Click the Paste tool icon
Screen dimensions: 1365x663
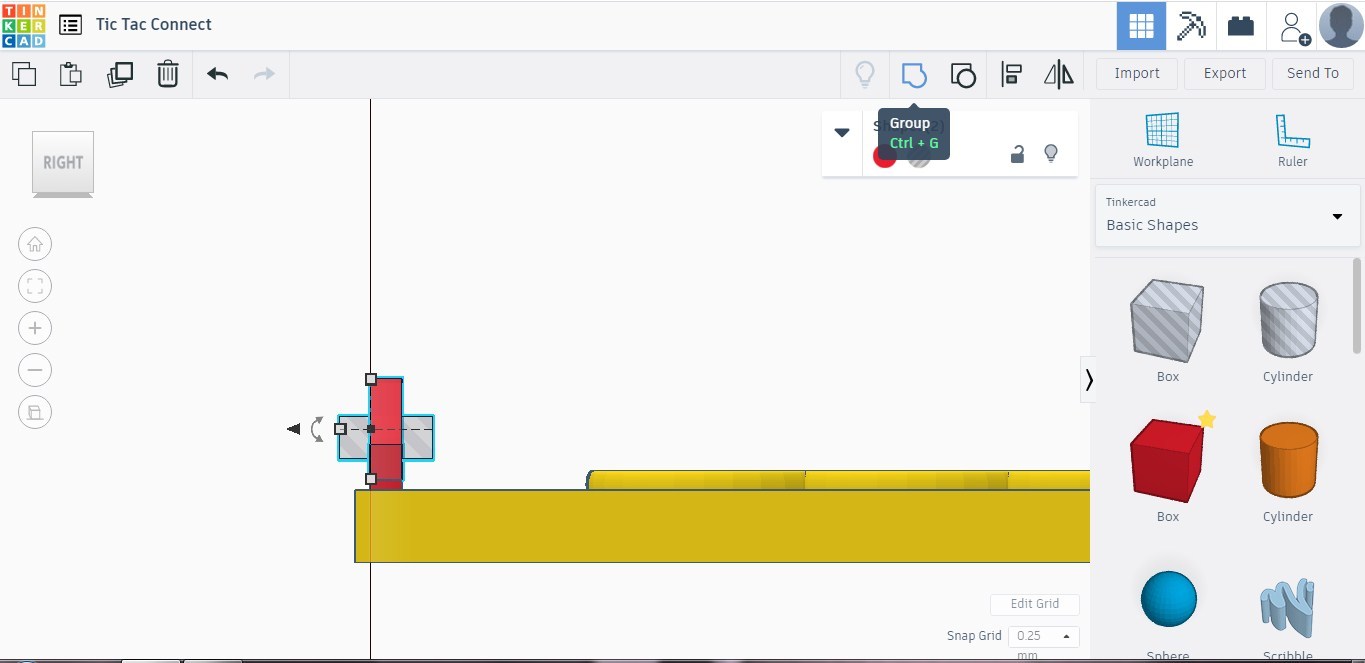(x=71, y=74)
